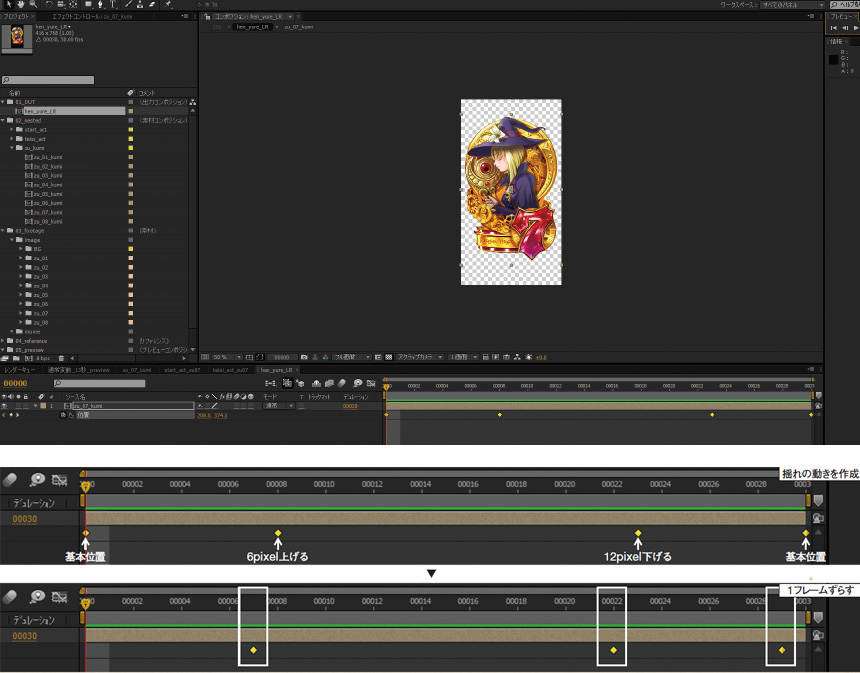Click the Graph Editor icon in the upper timeline
The width and height of the screenshot is (860, 673).
(x=371, y=383)
